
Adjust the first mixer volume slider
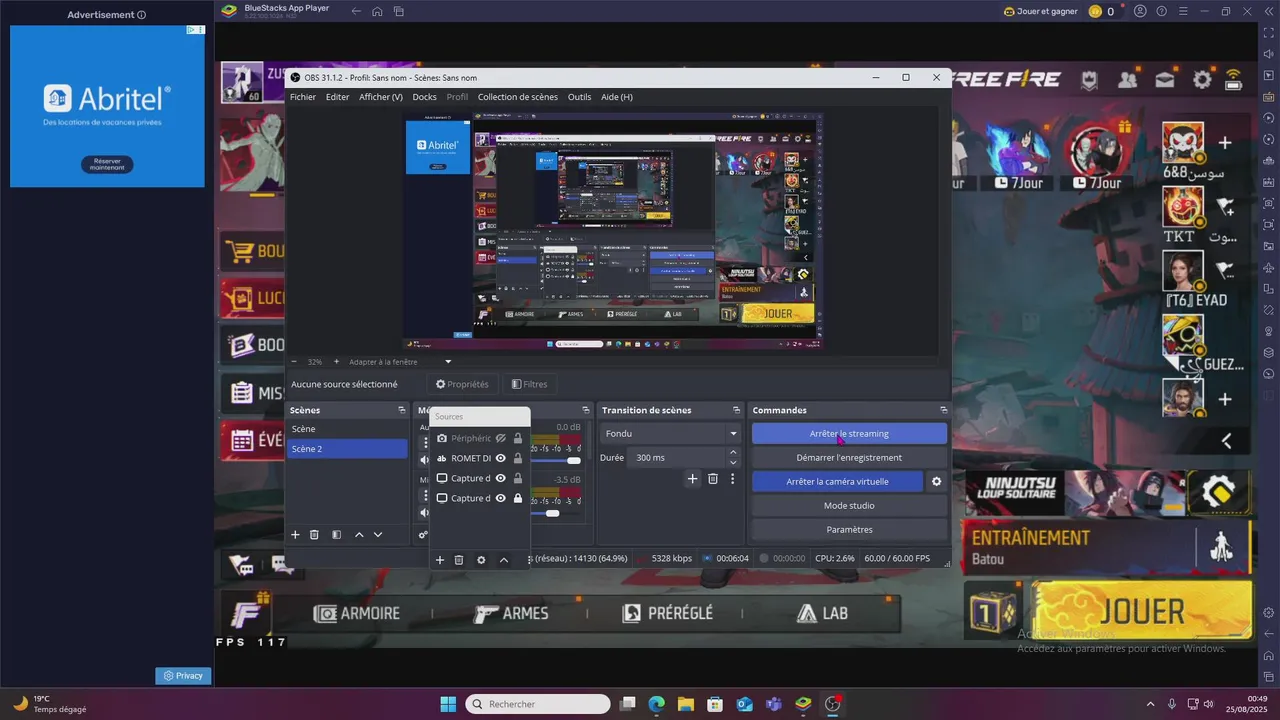pyautogui.click(x=574, y=460)
